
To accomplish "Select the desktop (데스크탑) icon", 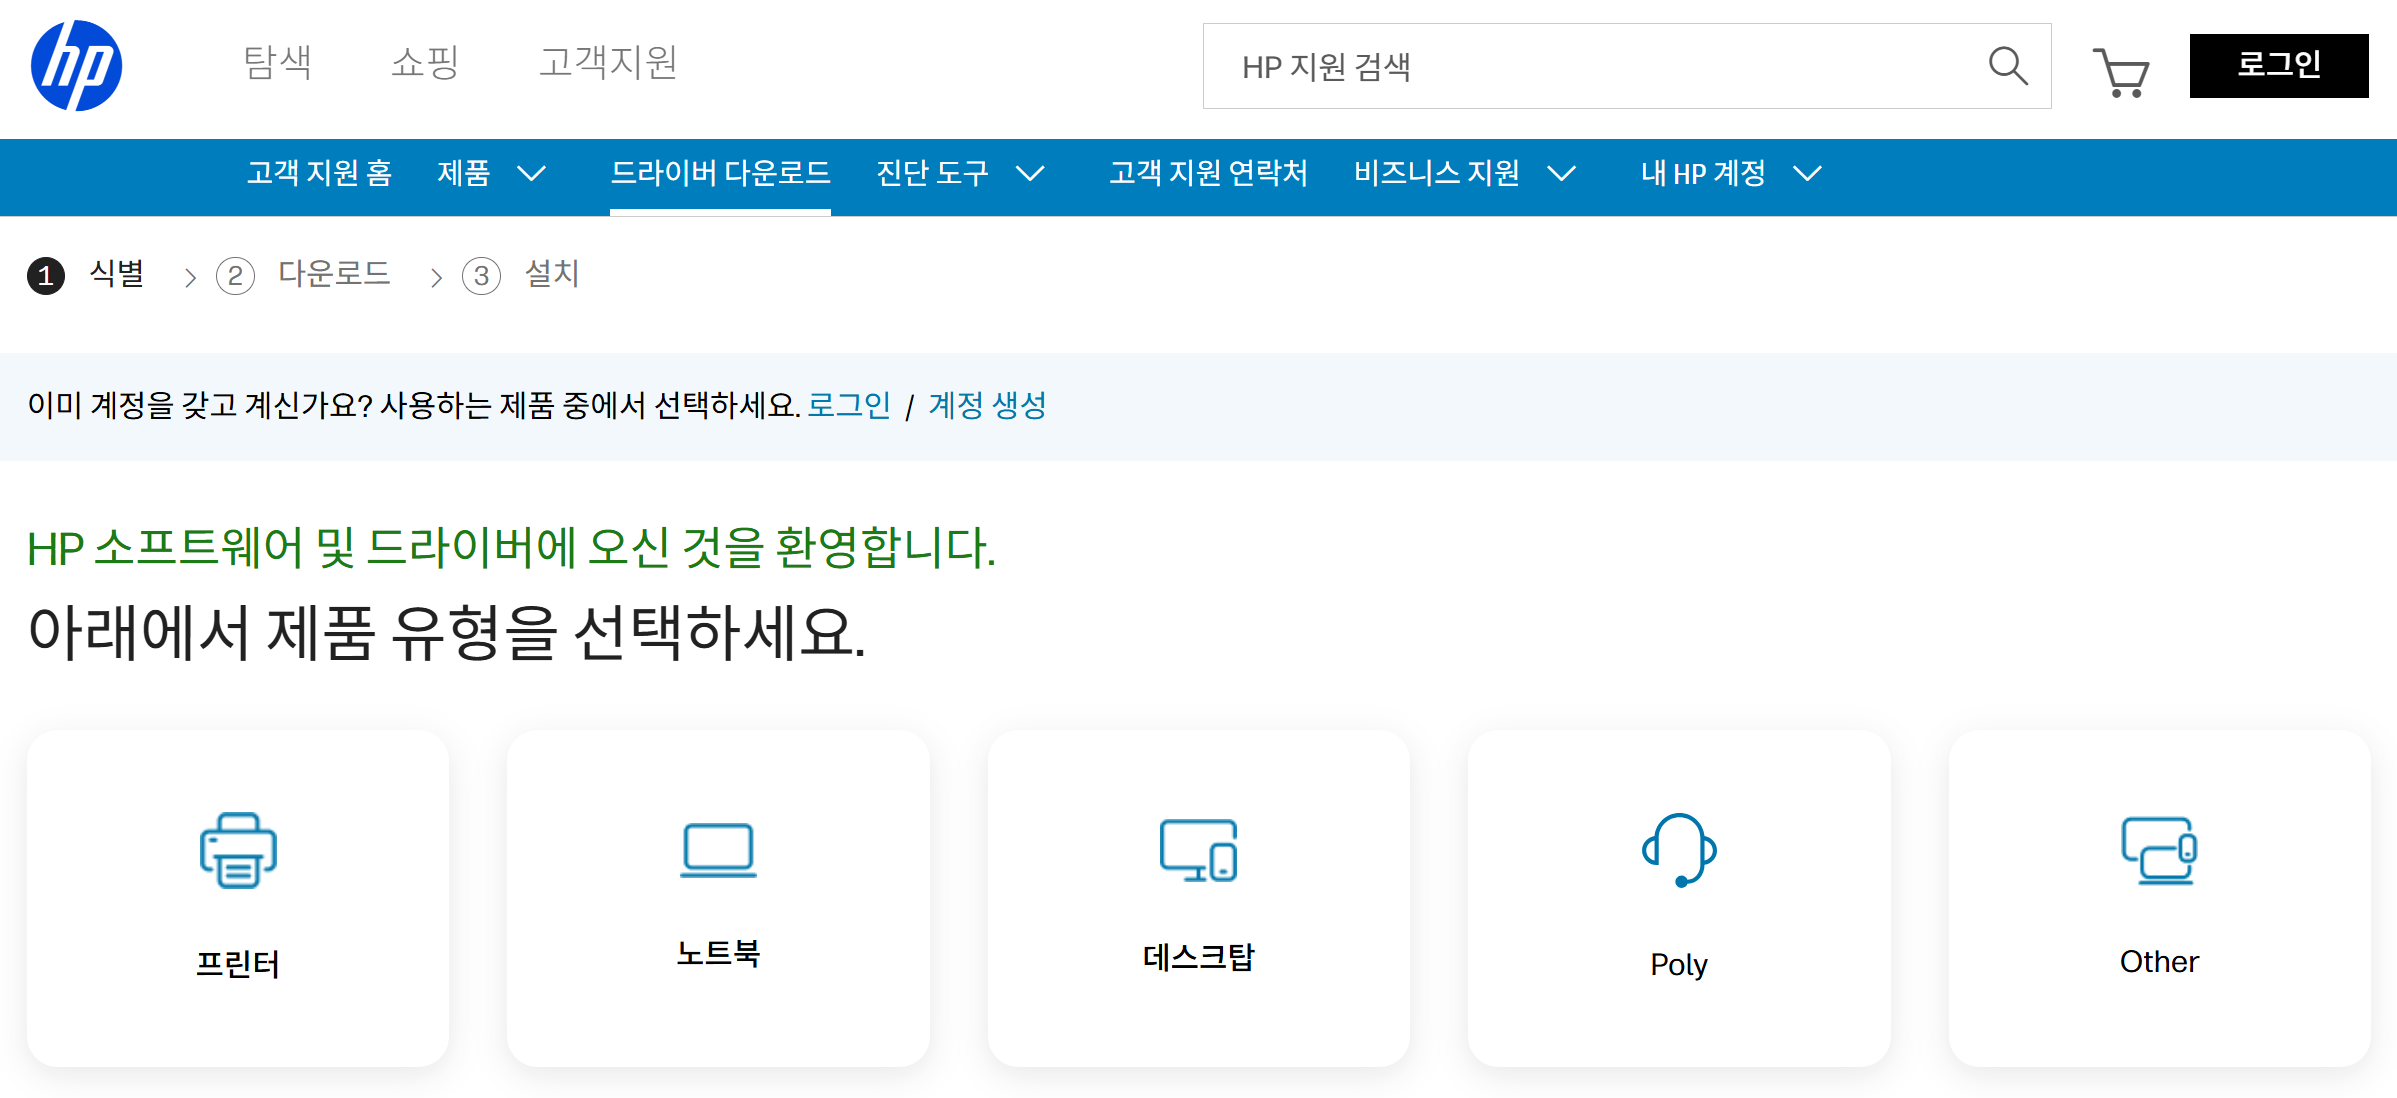I will pyautogui.click(x=1198, y=850).
